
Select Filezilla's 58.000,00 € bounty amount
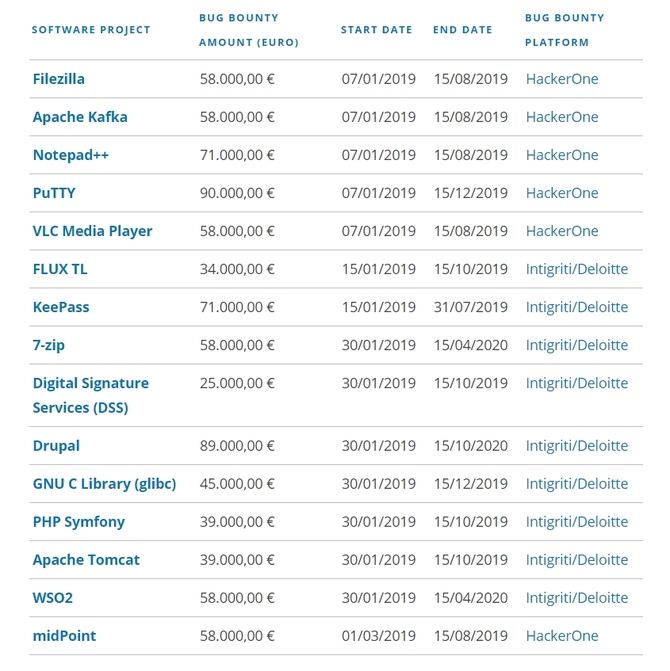(x=237, y=79)
